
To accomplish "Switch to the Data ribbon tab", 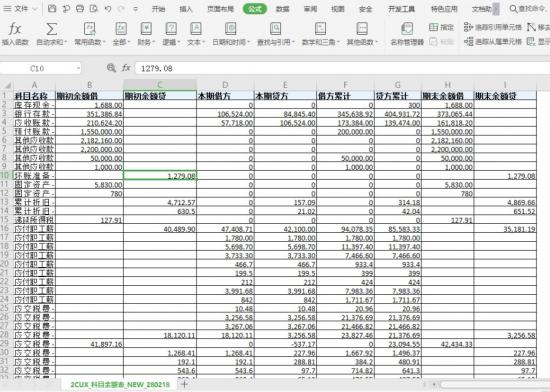I will (x=282, y=9).
